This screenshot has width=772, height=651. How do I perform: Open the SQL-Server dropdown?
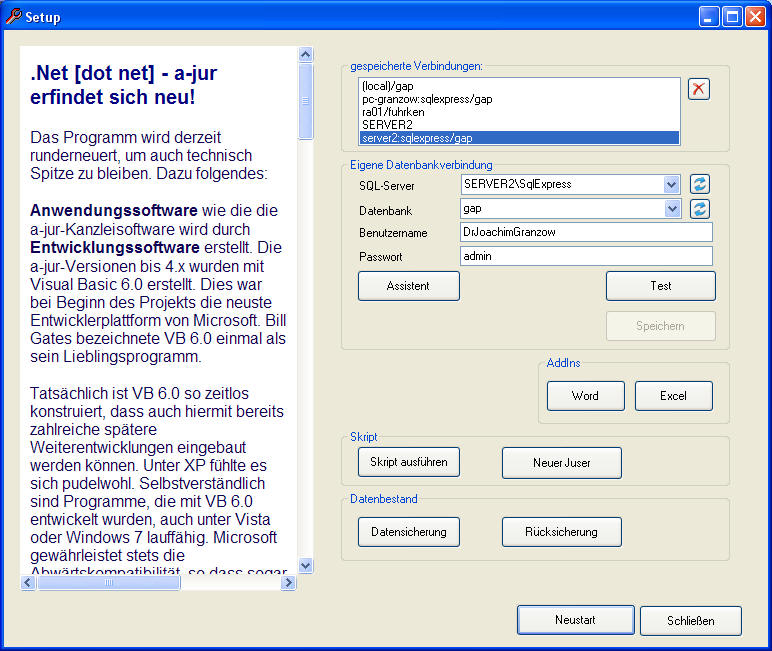pos(672,185)
